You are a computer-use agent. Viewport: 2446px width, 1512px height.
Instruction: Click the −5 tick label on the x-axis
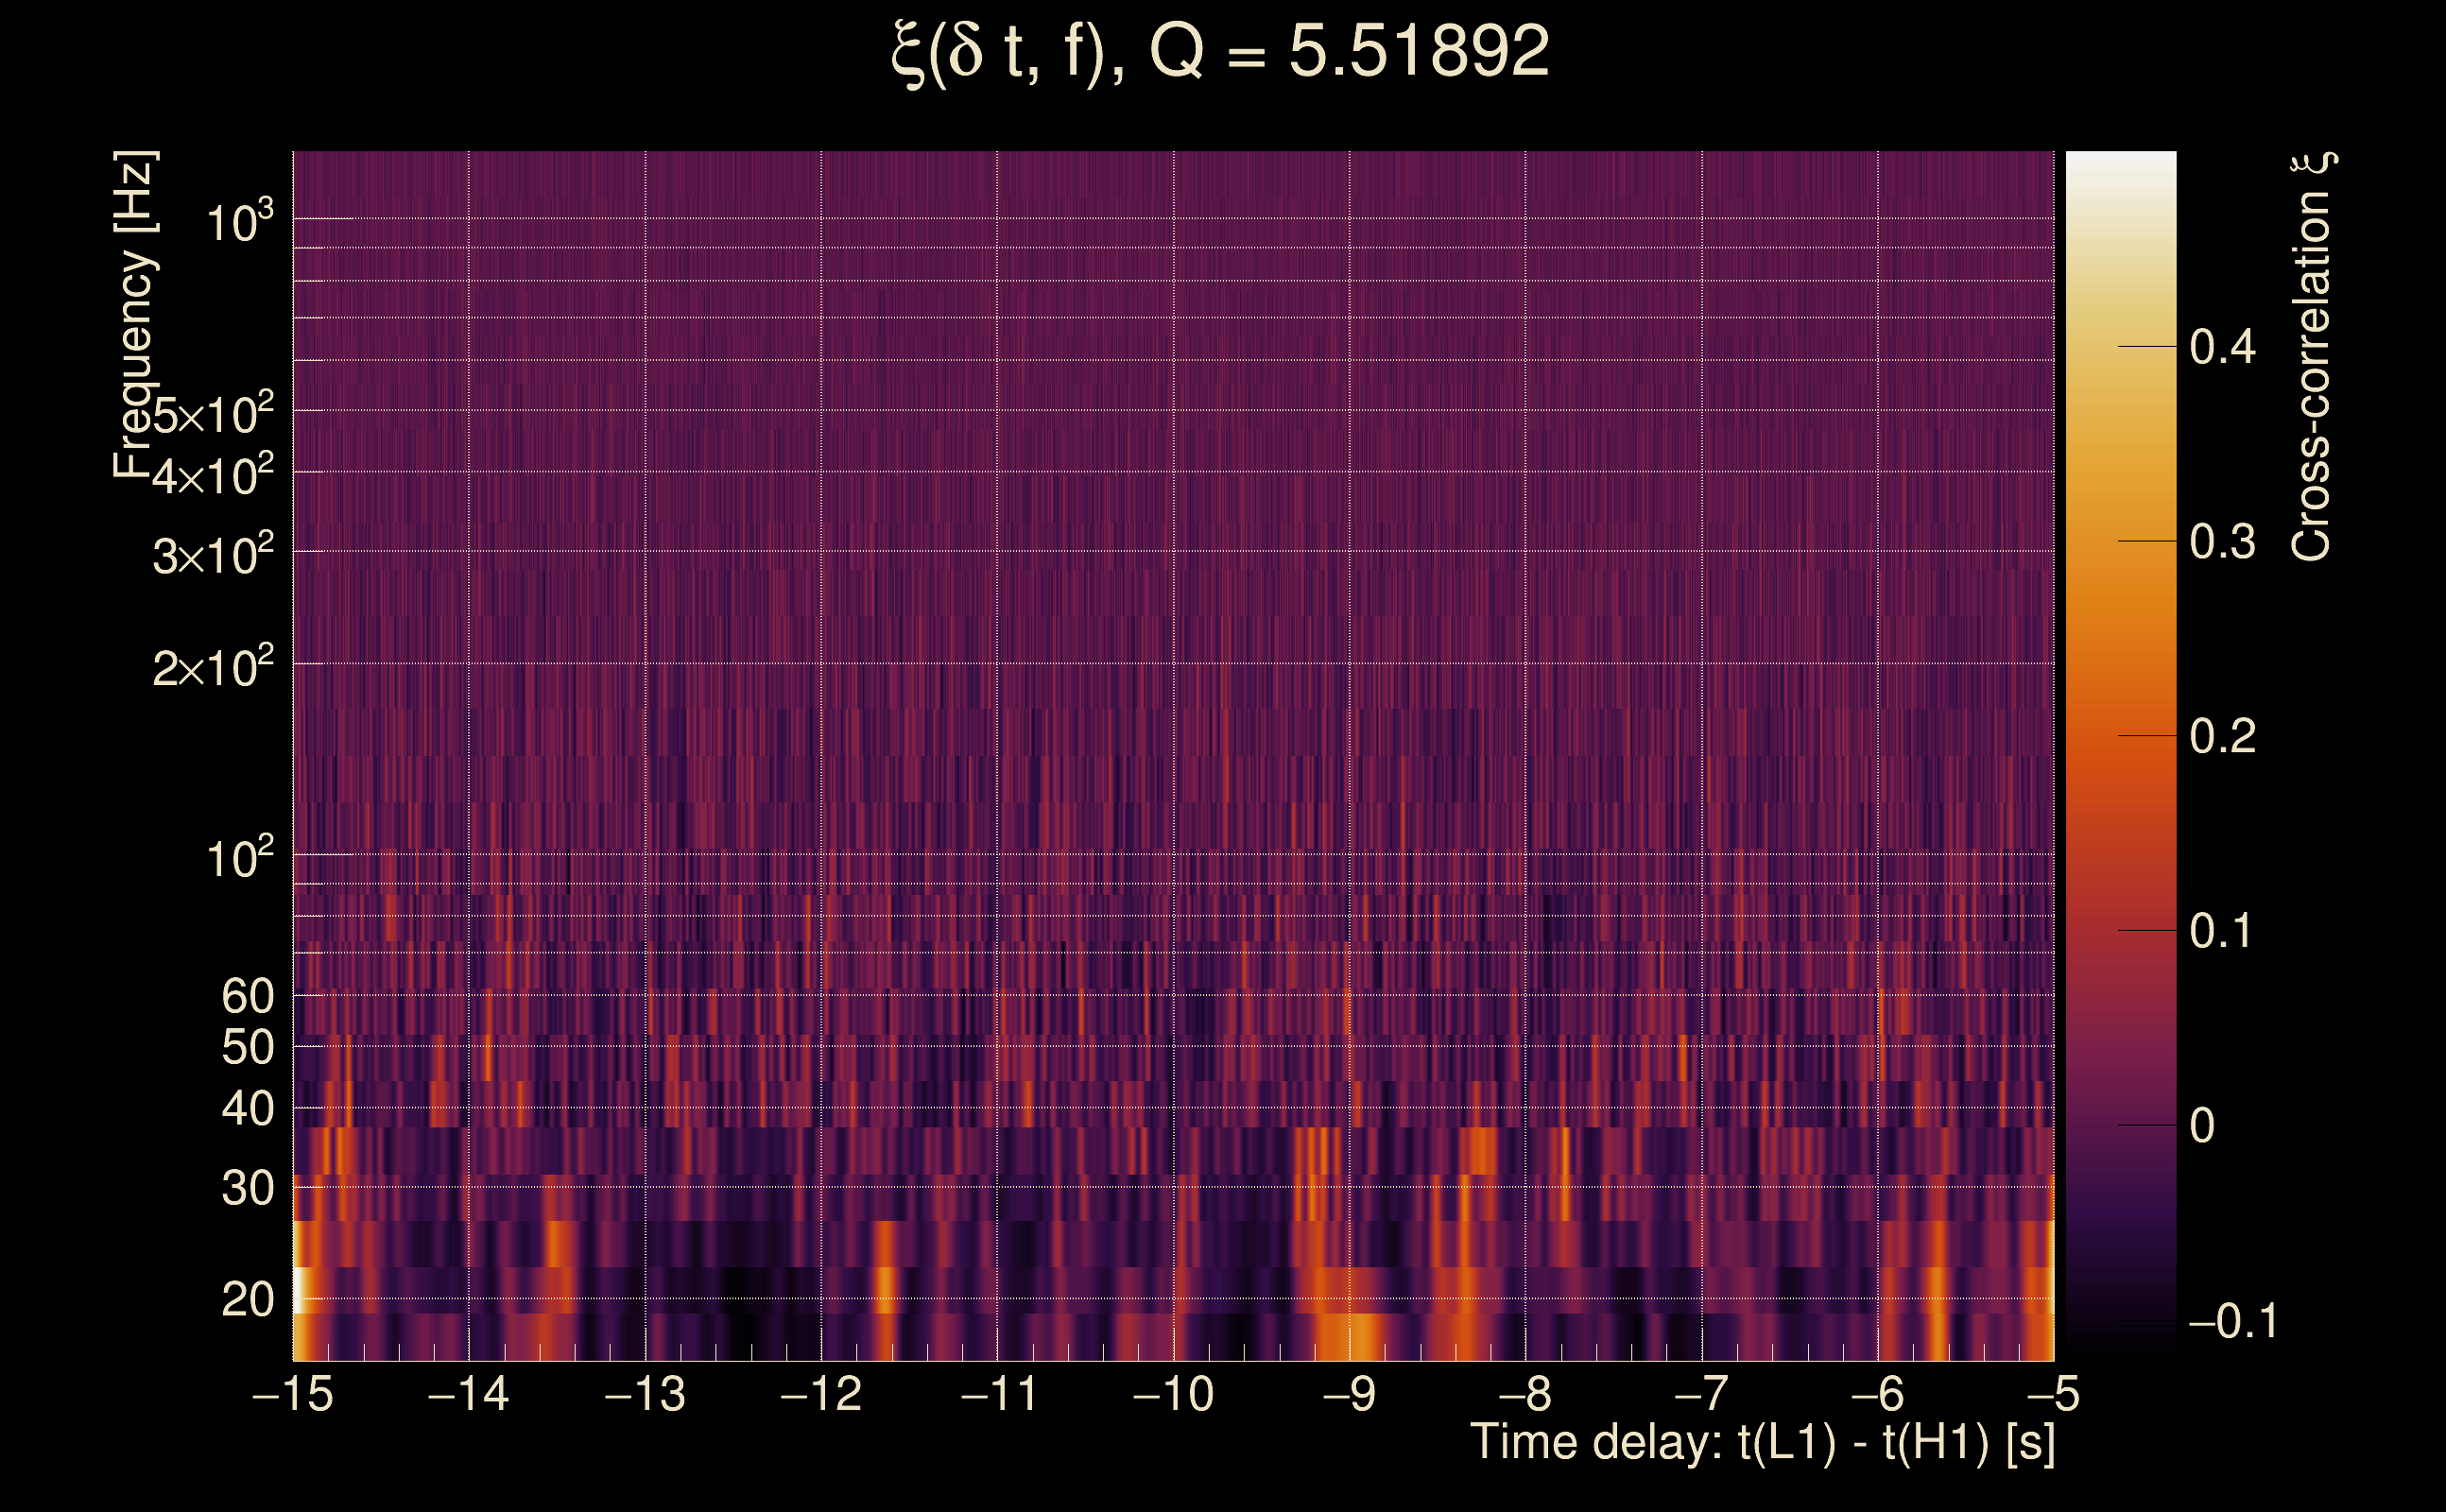[x=2052, y=1394]
